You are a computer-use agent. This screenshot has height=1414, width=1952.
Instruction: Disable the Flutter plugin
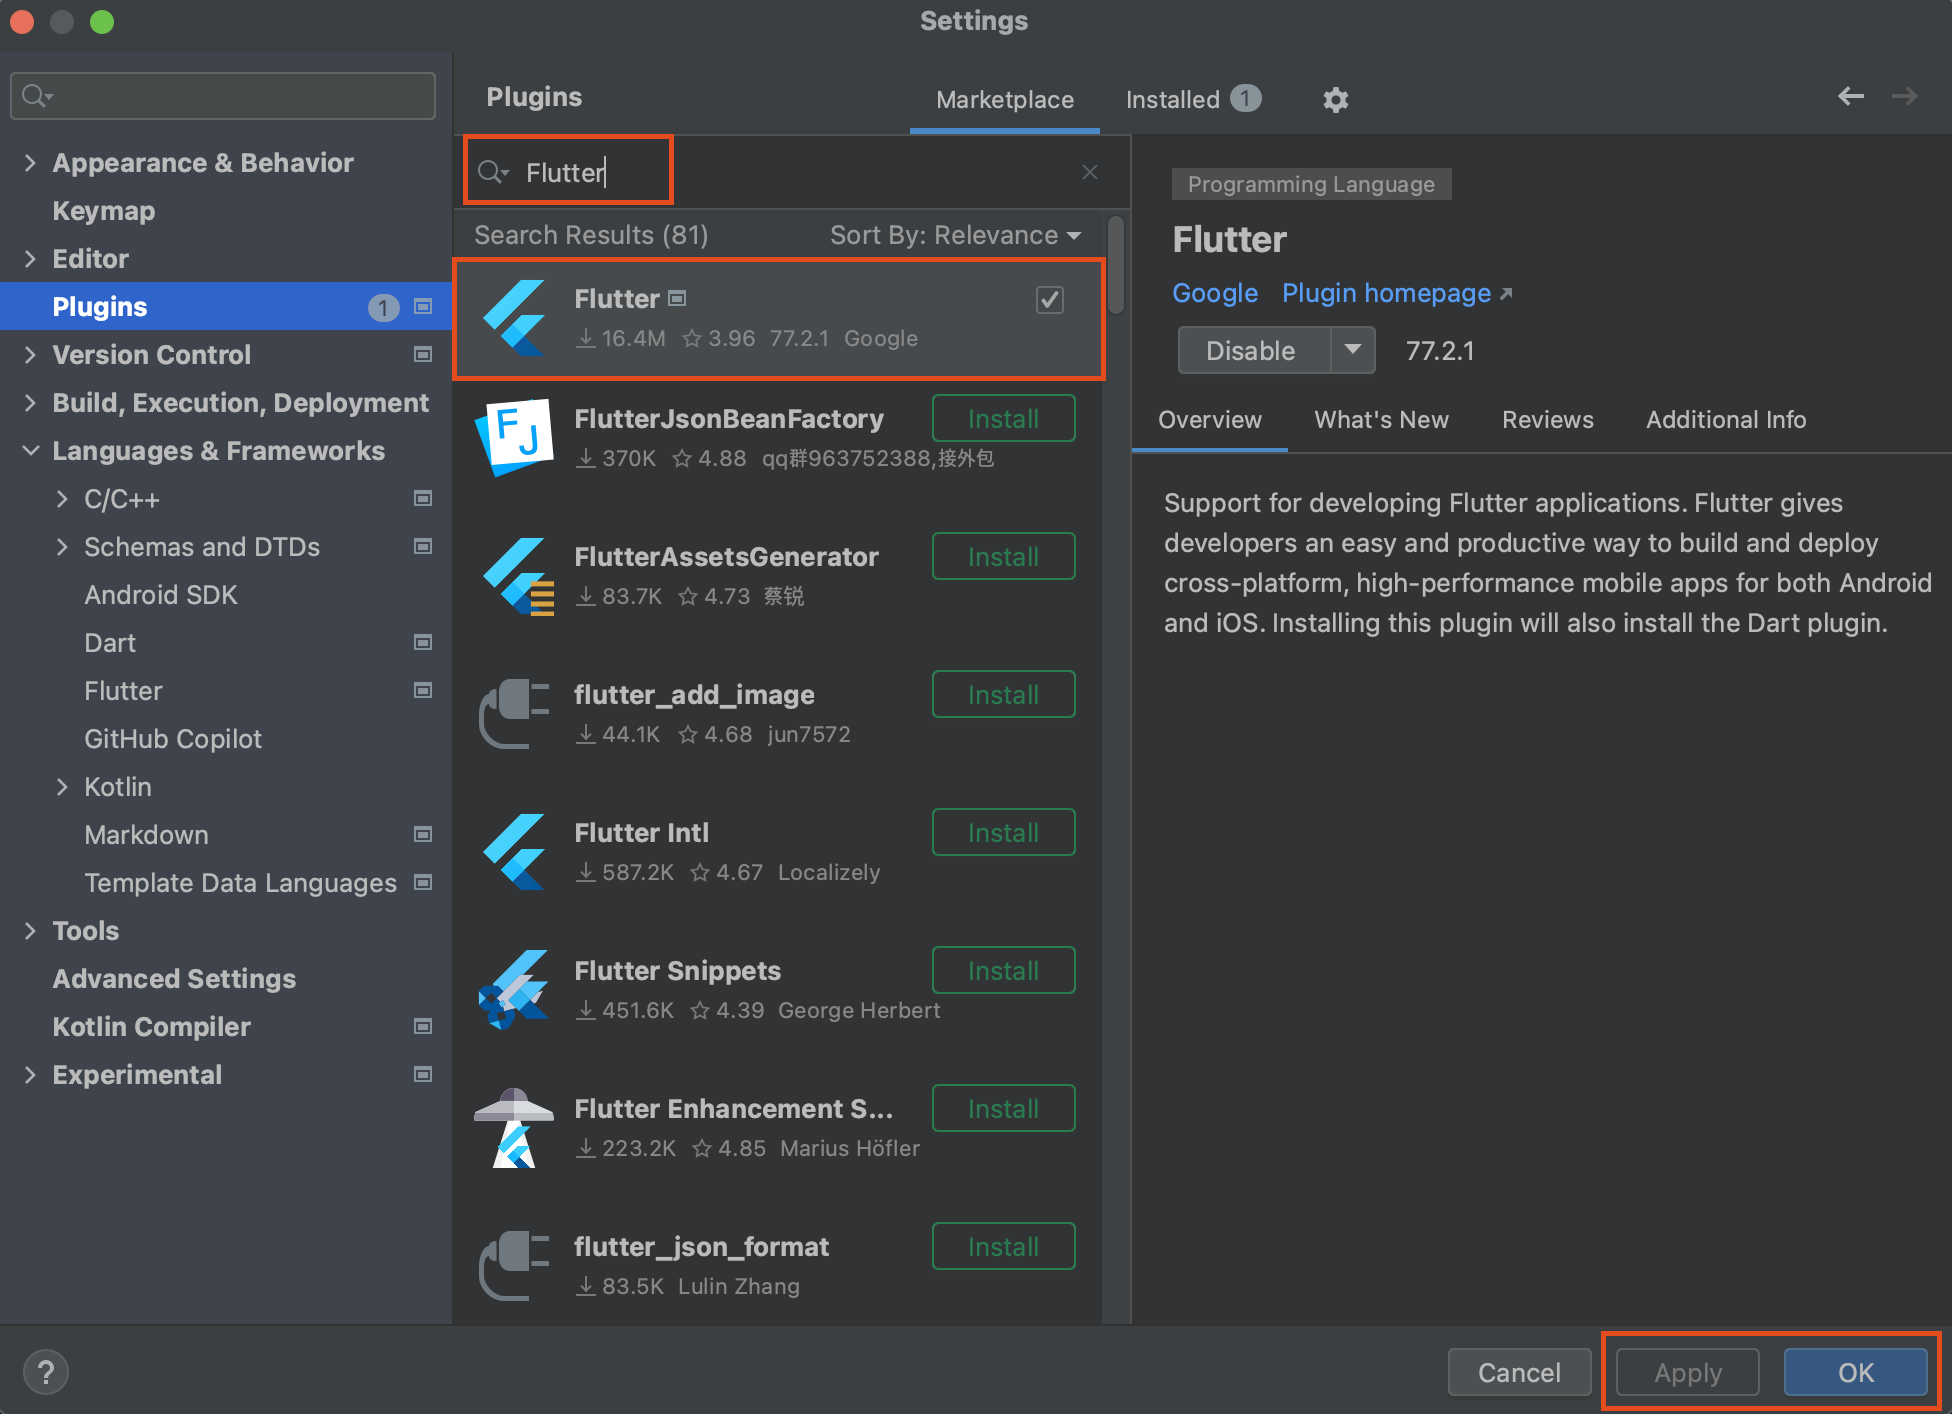pyautogui.click(x=1254, y=350)
